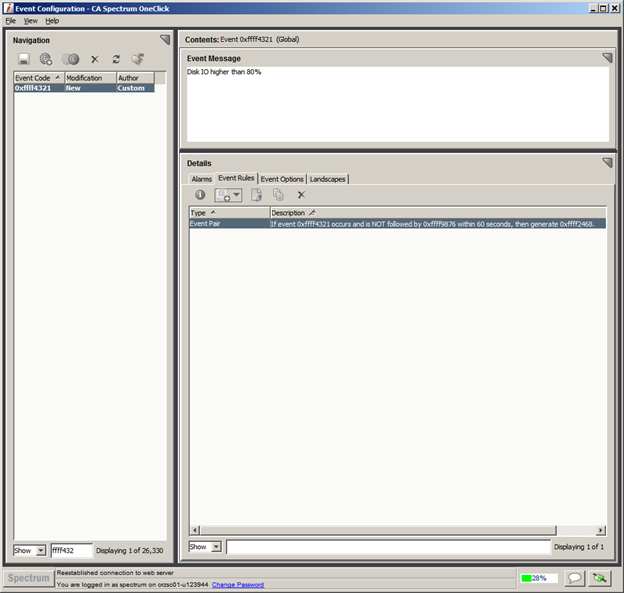
Task: Select the Event Pair type cell
Action: click(229, 224)
